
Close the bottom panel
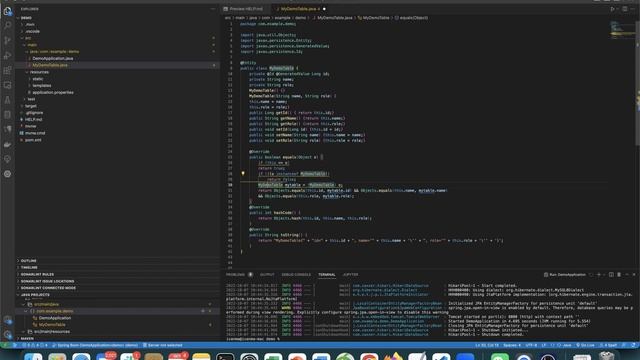tap(634, 275)
